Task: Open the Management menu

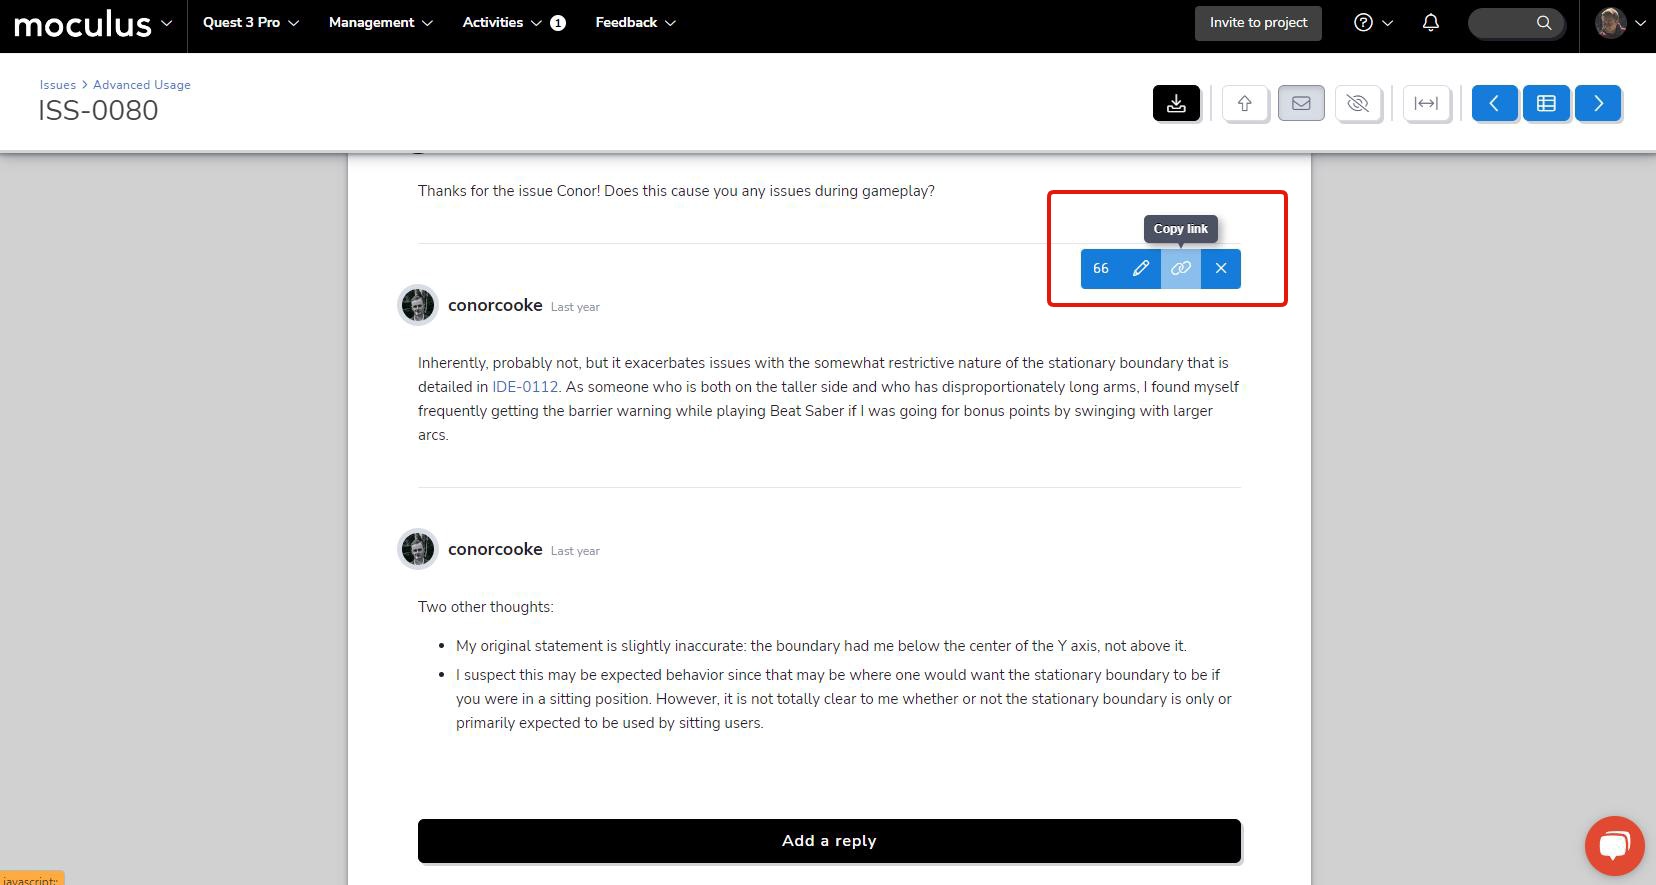Action: point(380,22)
